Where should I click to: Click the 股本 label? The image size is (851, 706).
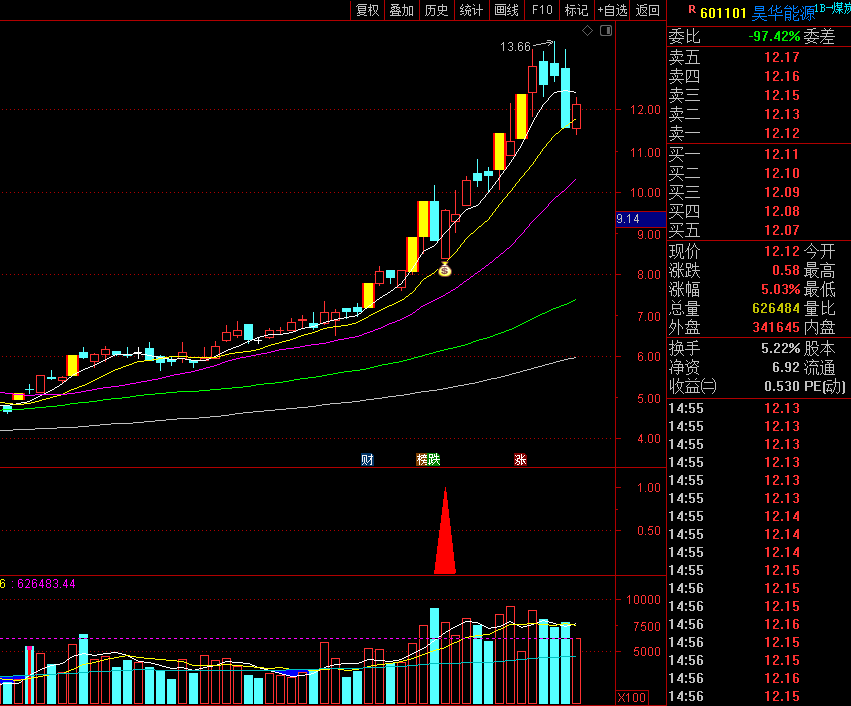coord(819,348)
